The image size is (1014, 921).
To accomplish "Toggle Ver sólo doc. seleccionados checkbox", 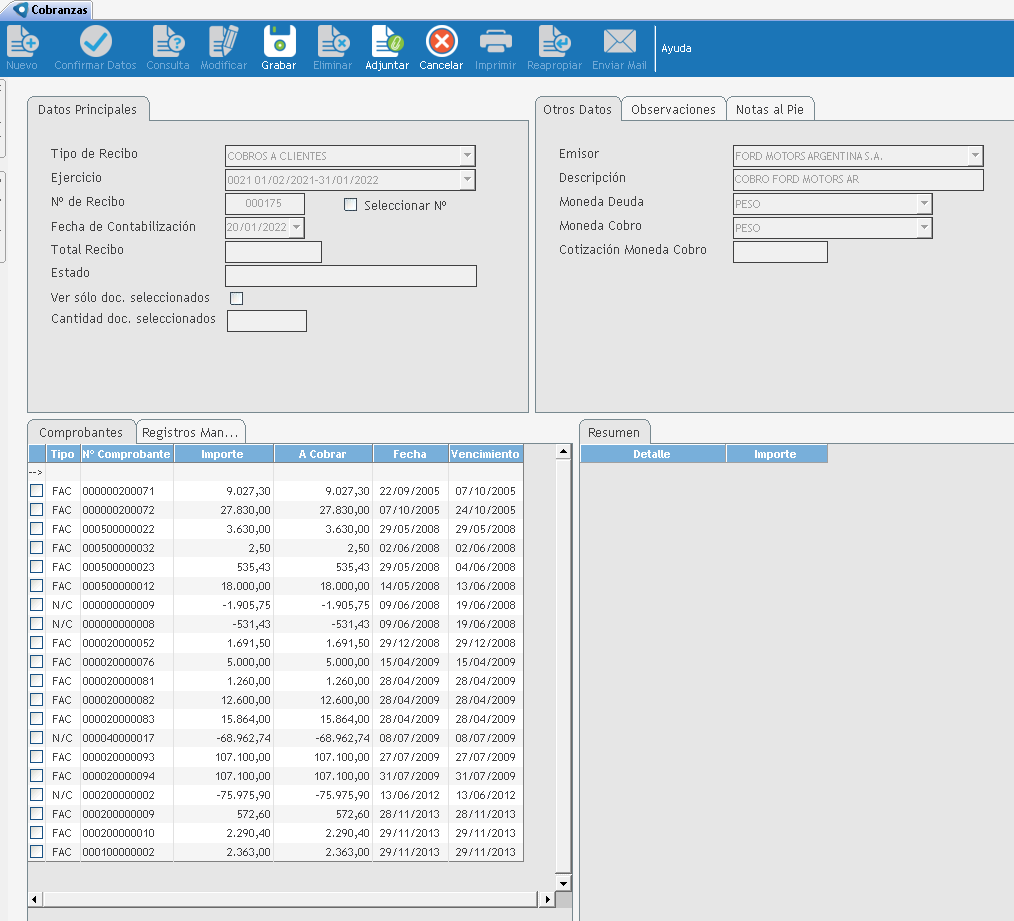I will [237, 298].
